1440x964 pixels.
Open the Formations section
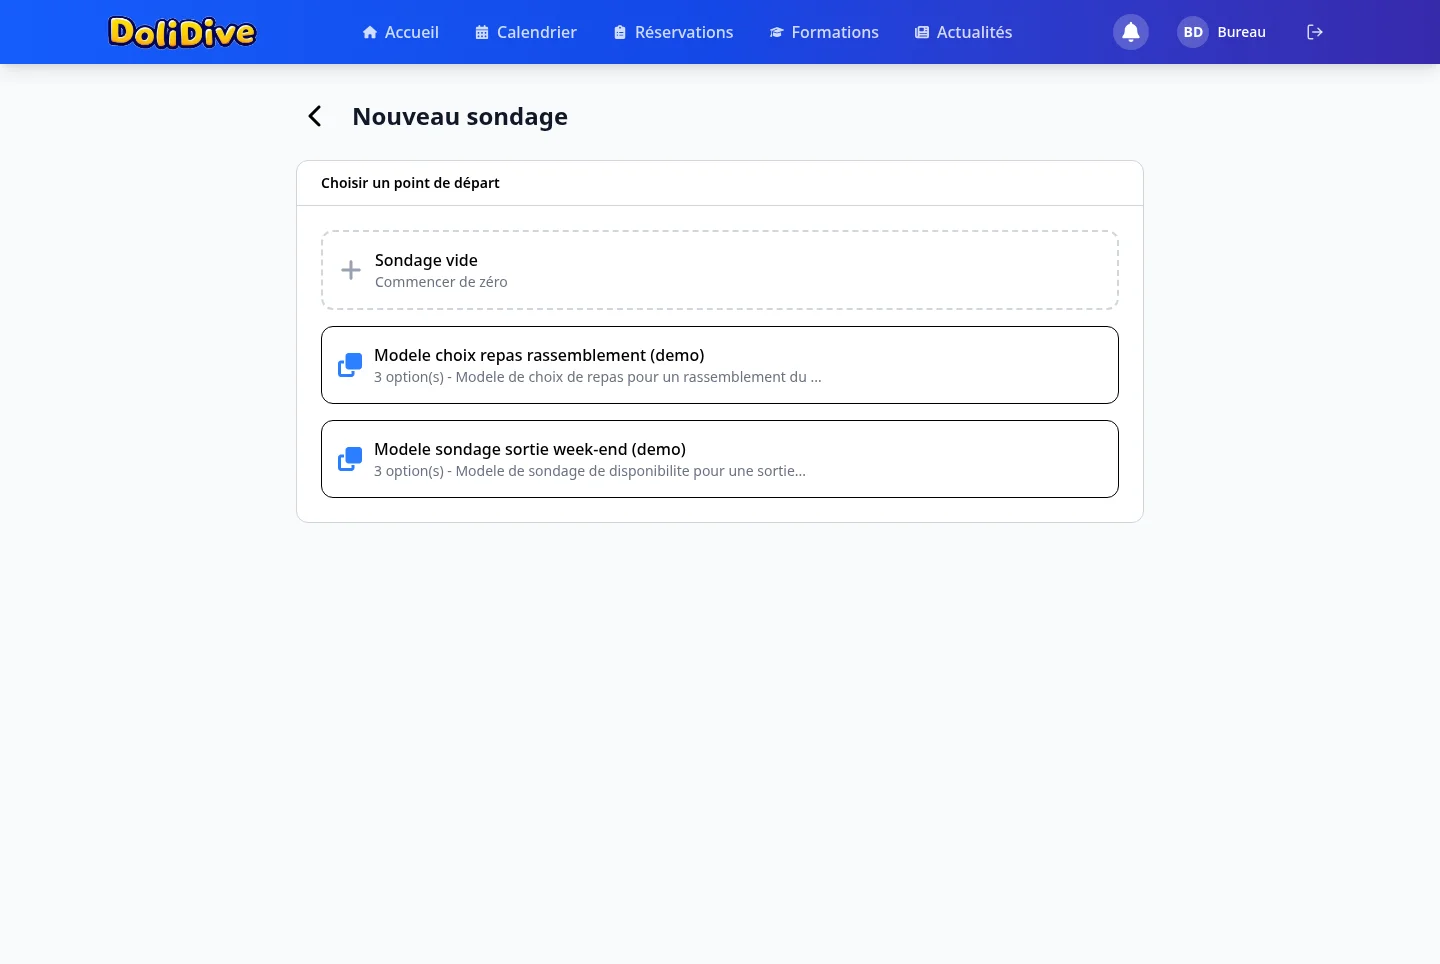824,32
